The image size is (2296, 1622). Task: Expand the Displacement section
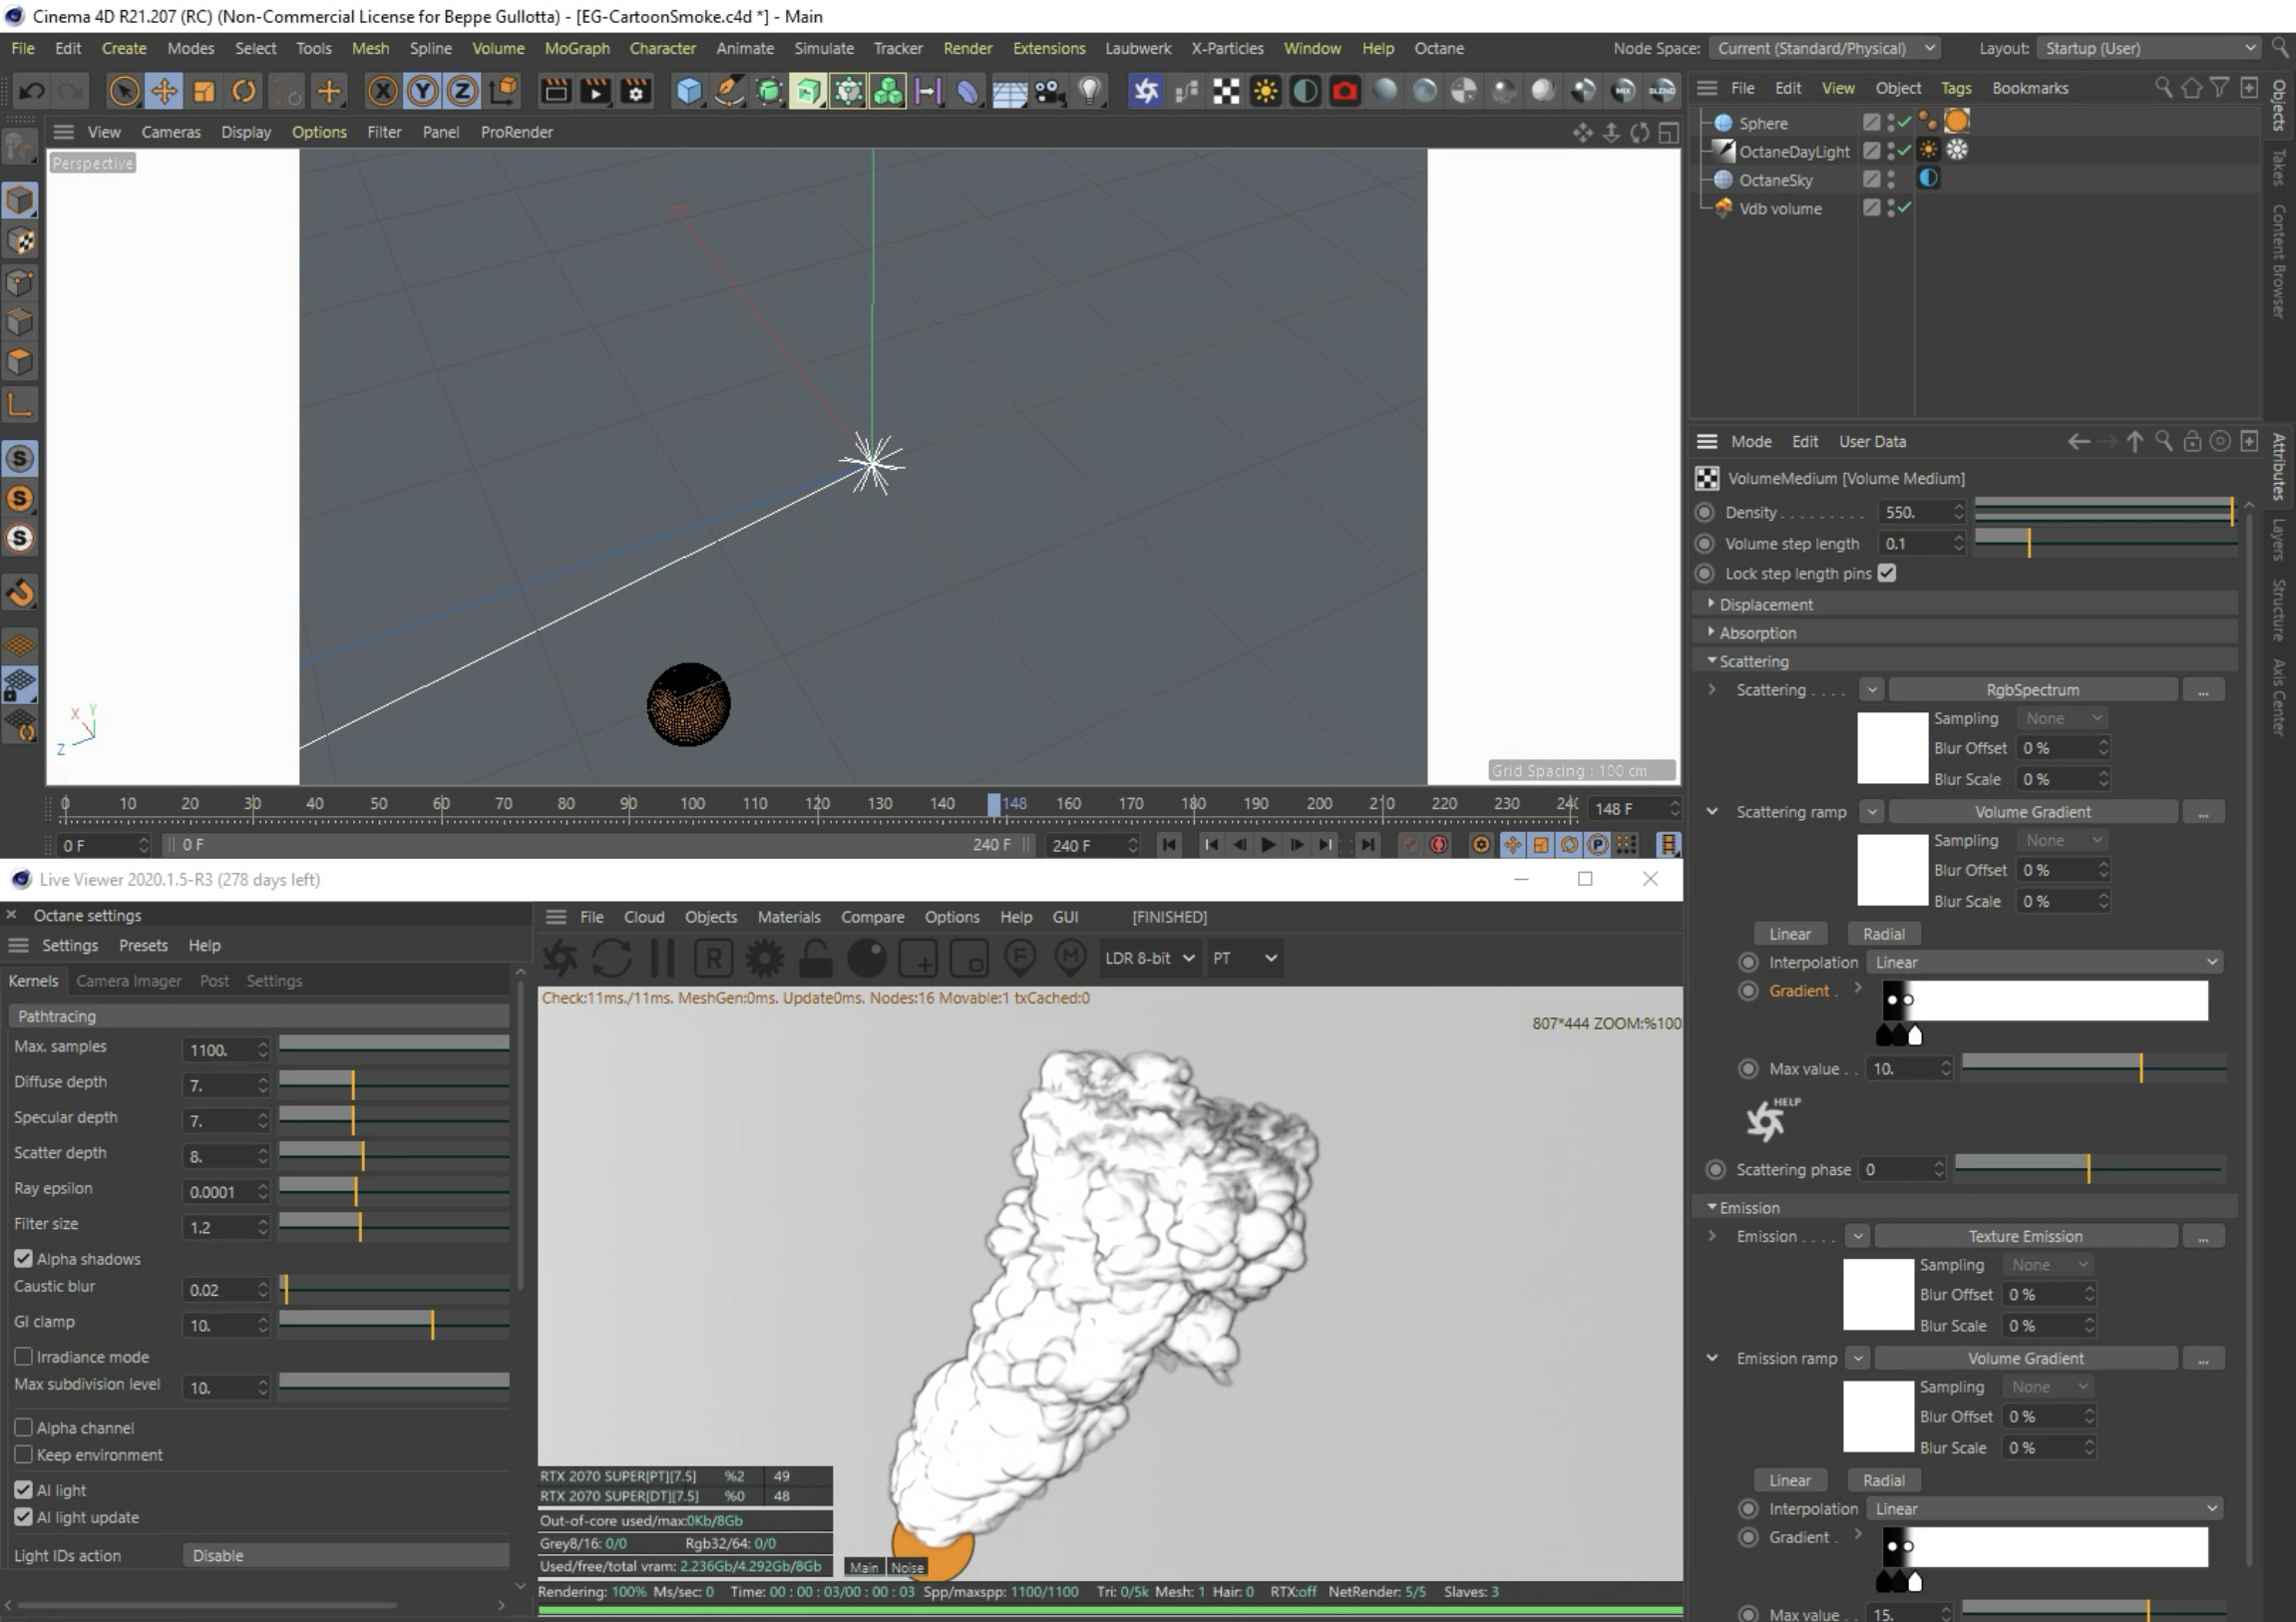point(1765,604)
